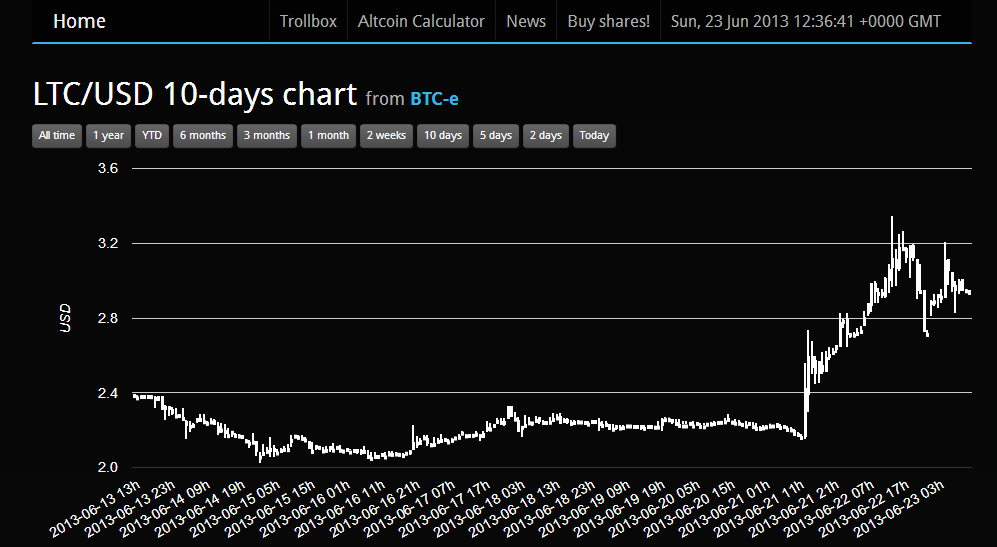Choose the 3 months range
The width and height of the screenshot is (997, 547).
pos(267,136)
